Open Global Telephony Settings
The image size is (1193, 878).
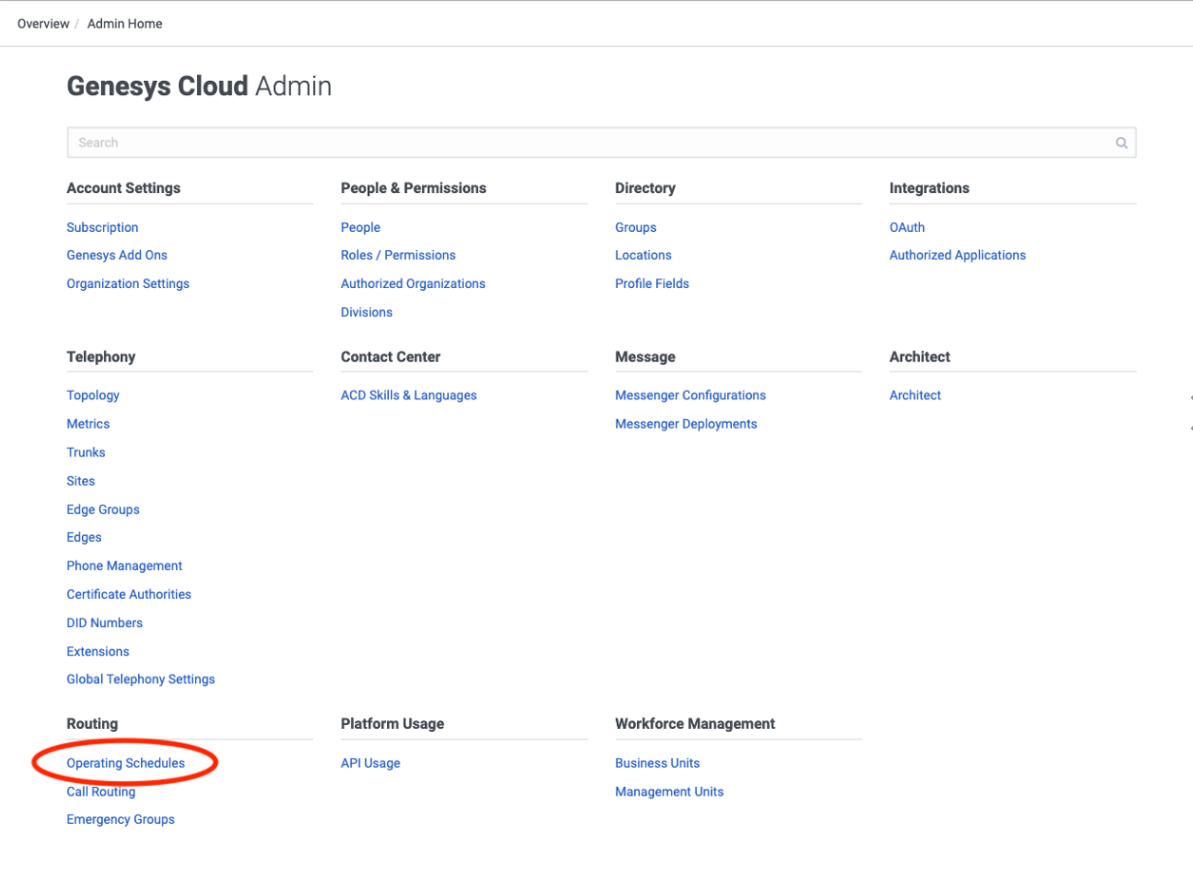pos(141,679)
